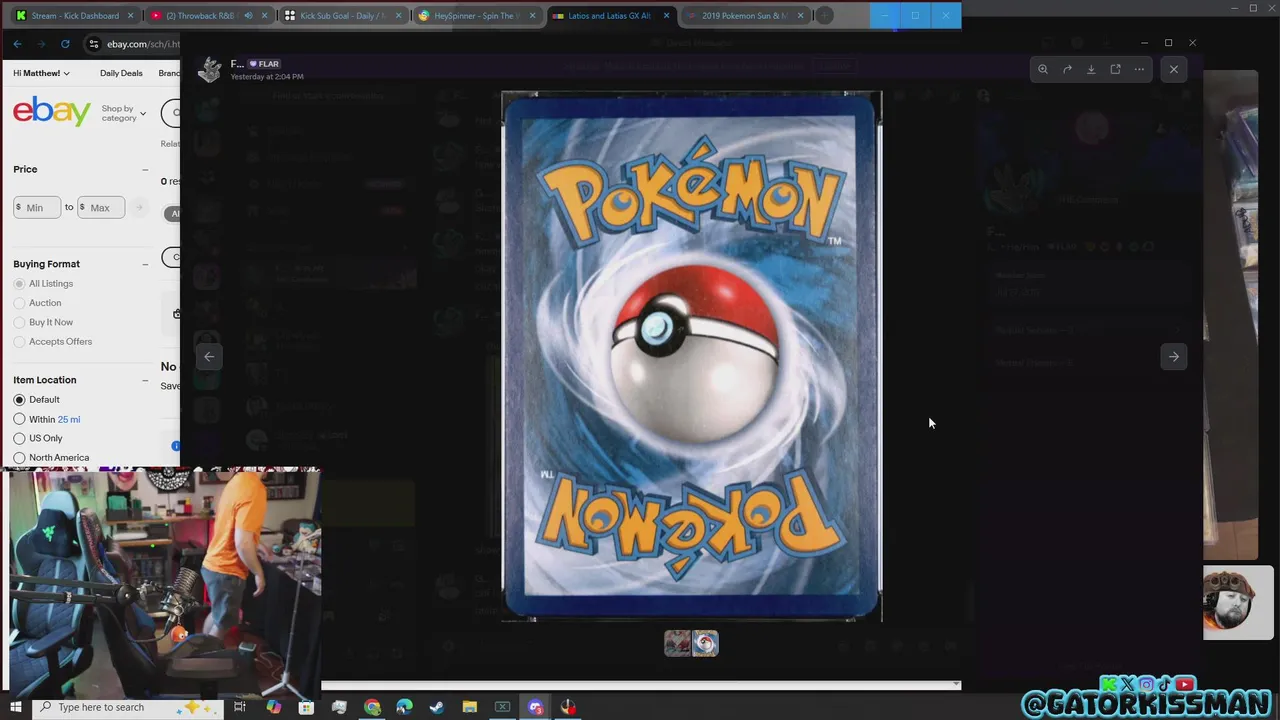Collapse the Price filter section

pyautogui.click(x=145, y=170)
